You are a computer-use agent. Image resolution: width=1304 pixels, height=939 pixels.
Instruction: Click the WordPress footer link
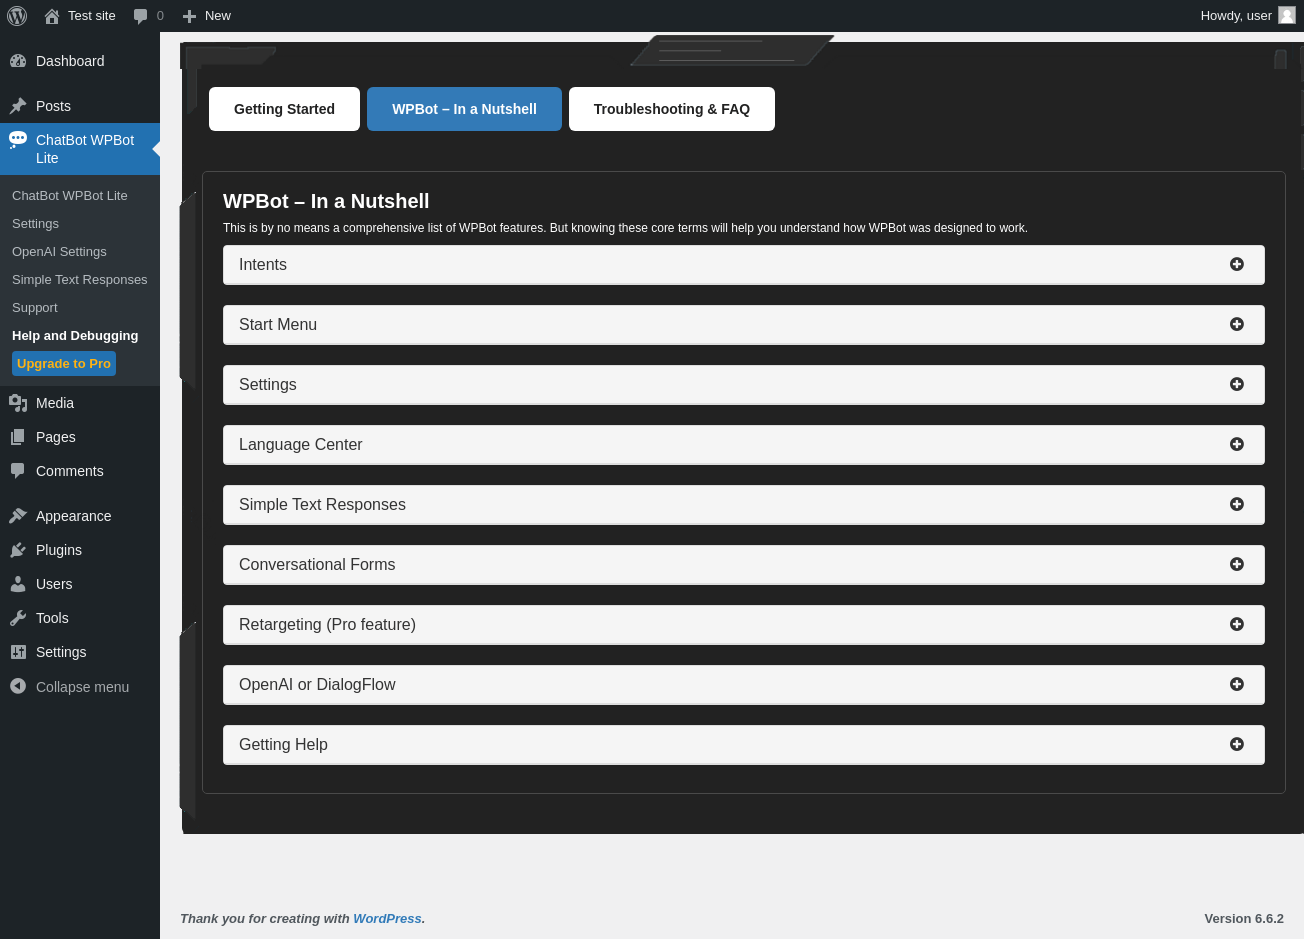pyautogui.click(x=387, y=919)
